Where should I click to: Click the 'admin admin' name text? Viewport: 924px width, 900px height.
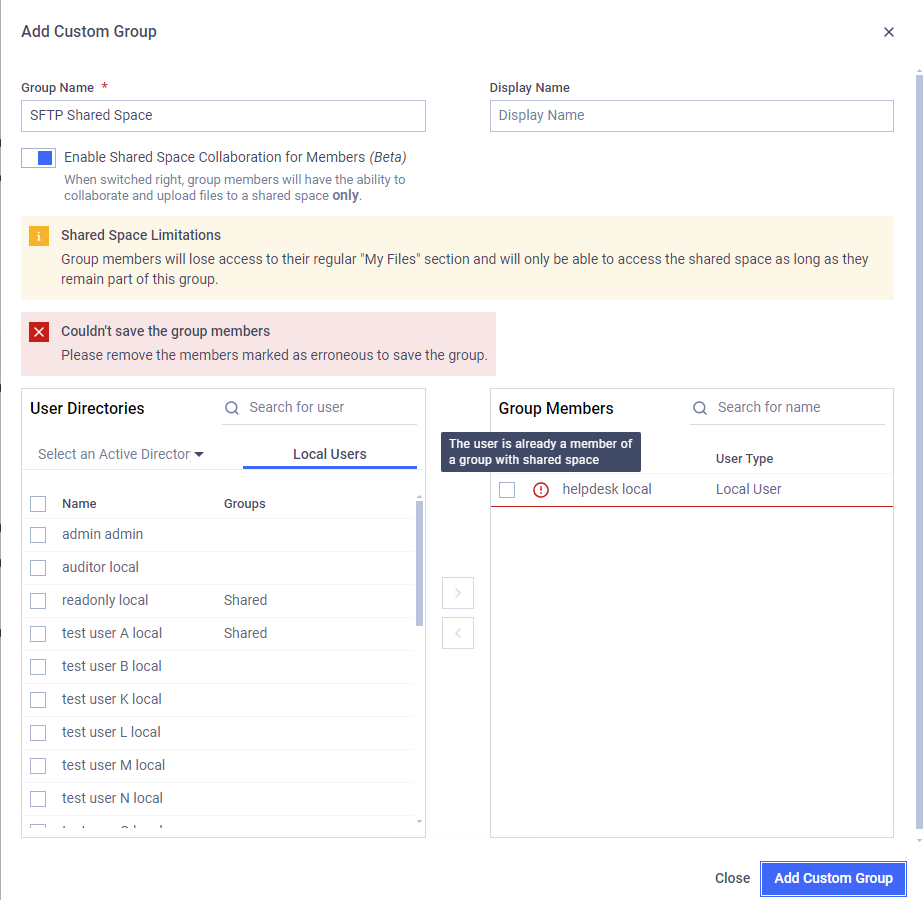click(x=103, y=535)
